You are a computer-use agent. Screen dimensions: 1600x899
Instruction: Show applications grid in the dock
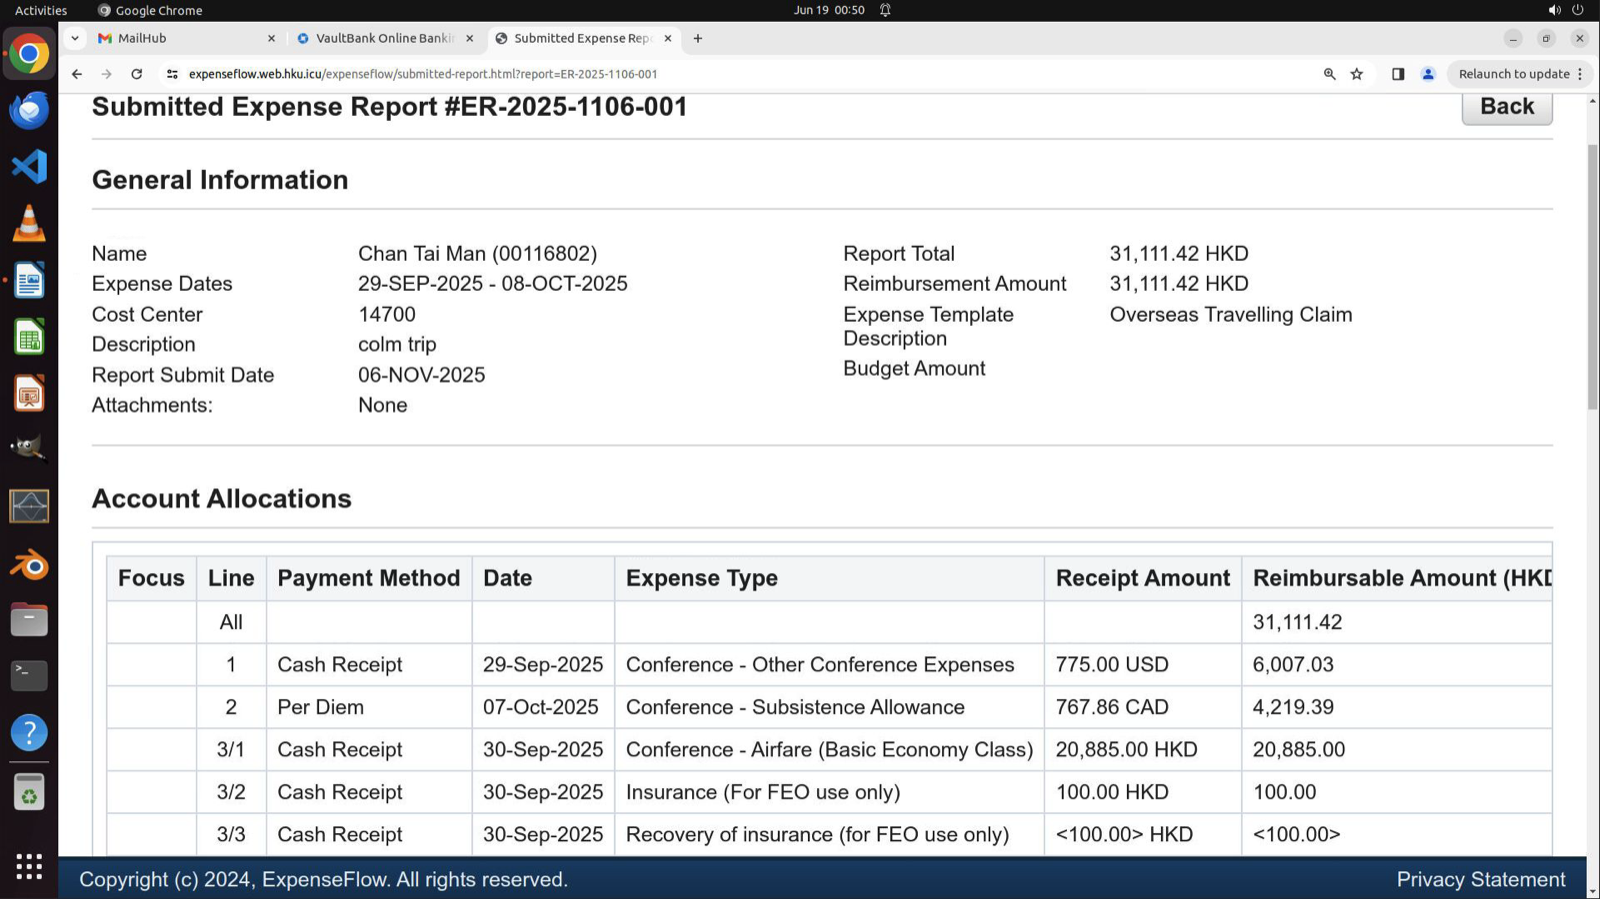click(x=29, y=866)
